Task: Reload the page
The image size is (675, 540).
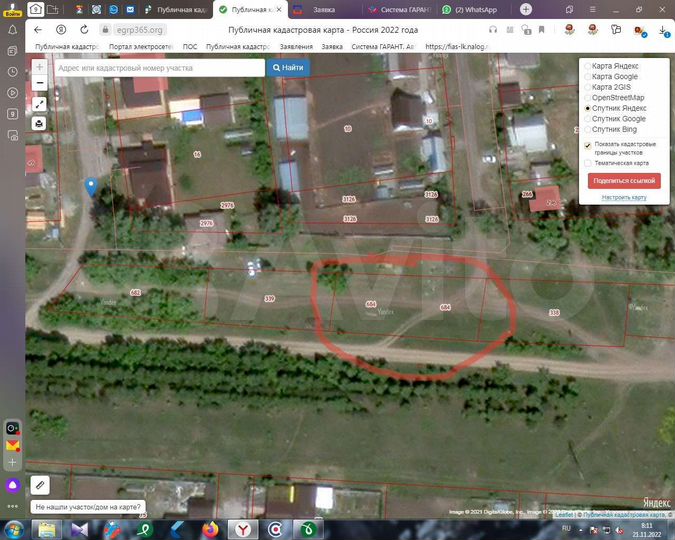Action: point(84,30)
